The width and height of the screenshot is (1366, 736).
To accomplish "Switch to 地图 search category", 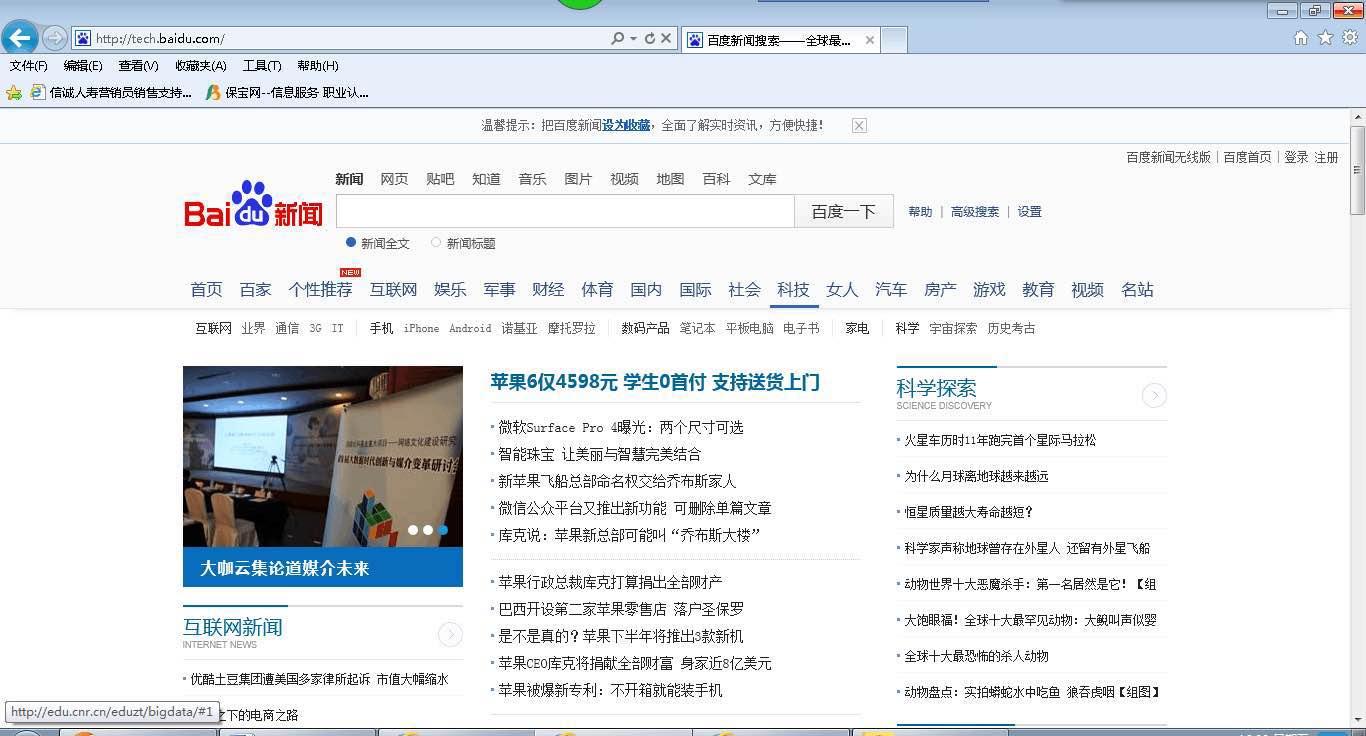I will point(670,179).
